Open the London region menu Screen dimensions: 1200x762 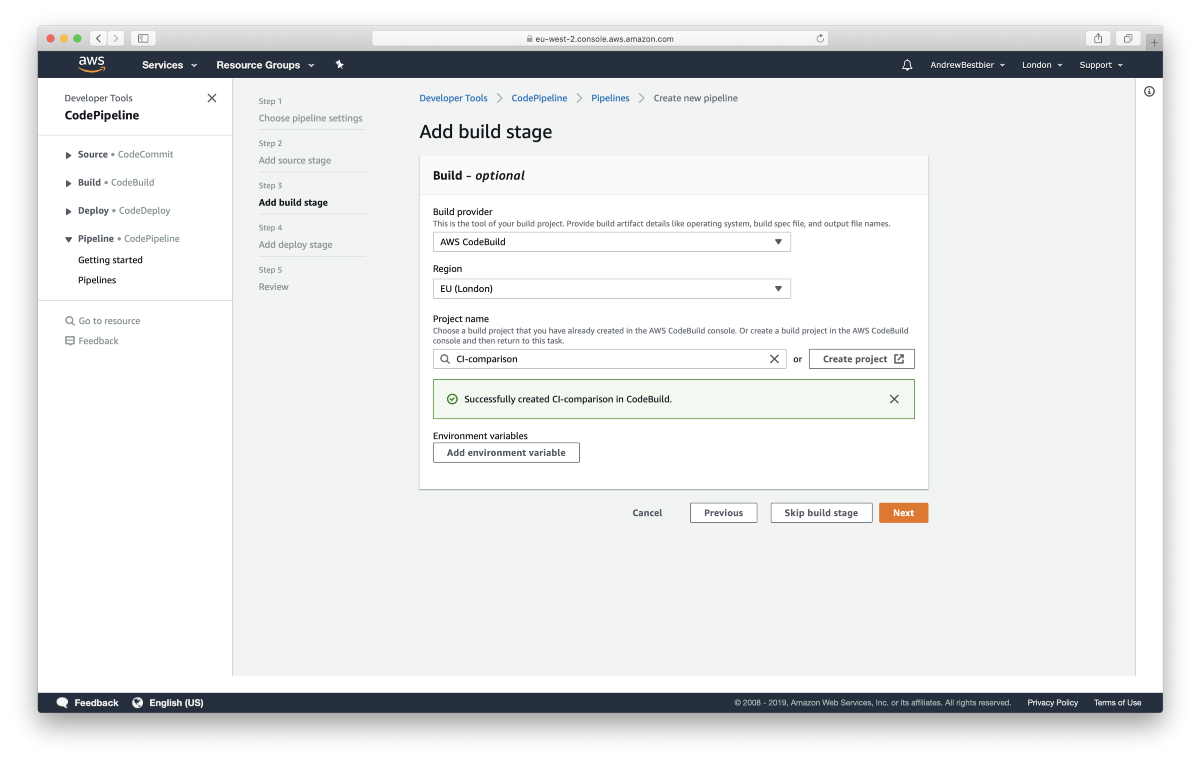click(1041, 65)
